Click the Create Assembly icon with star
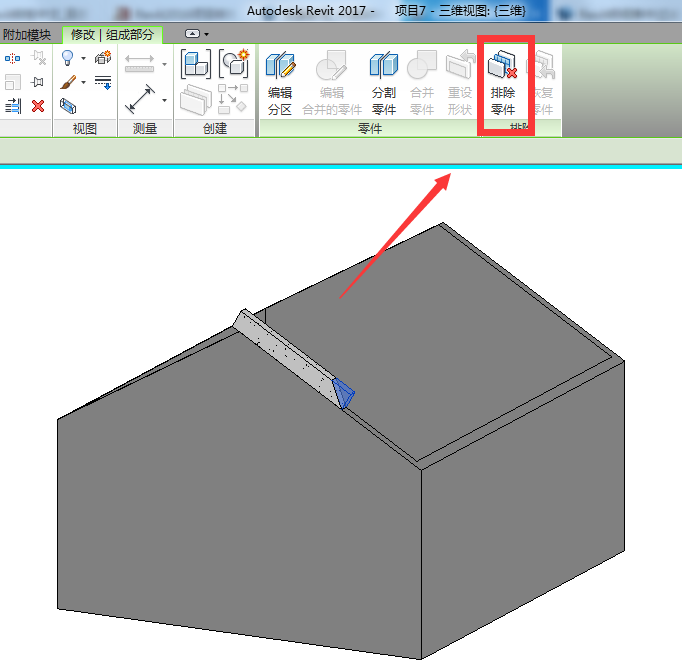This screenshot has height=665, width=682. pos(233,65)
